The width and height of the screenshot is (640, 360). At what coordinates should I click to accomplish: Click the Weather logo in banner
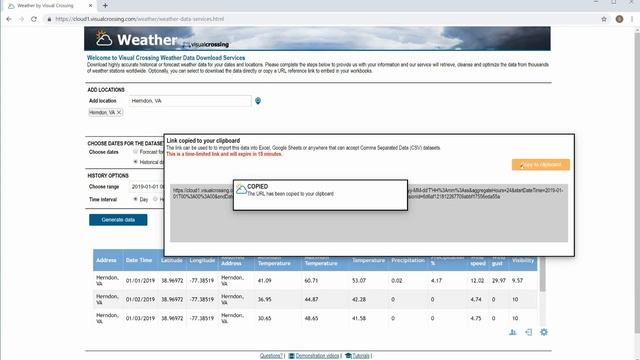[136, 40]
